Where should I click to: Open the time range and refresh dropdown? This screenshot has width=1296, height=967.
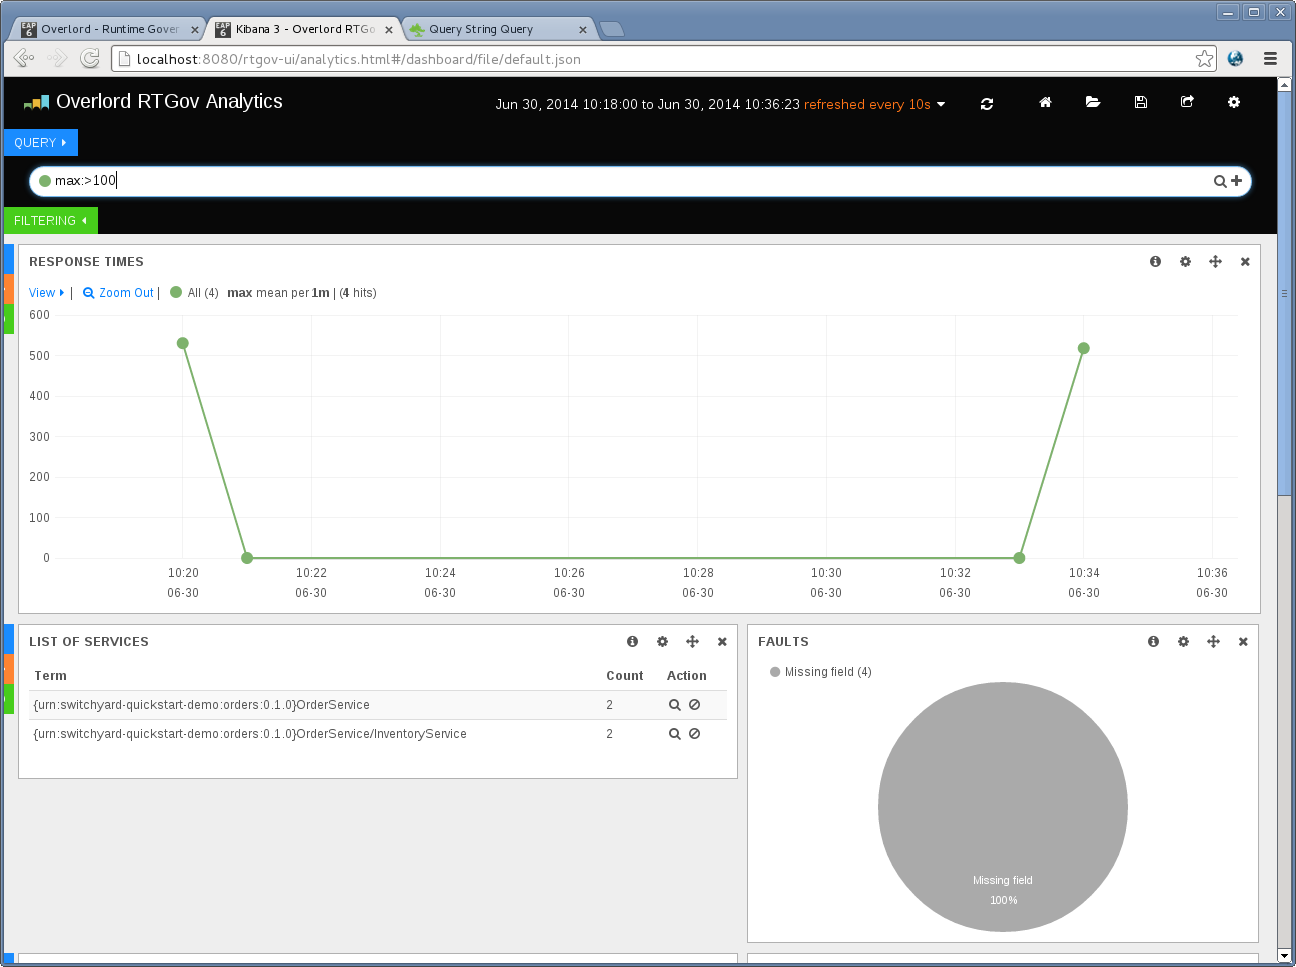tap(873, 104)
